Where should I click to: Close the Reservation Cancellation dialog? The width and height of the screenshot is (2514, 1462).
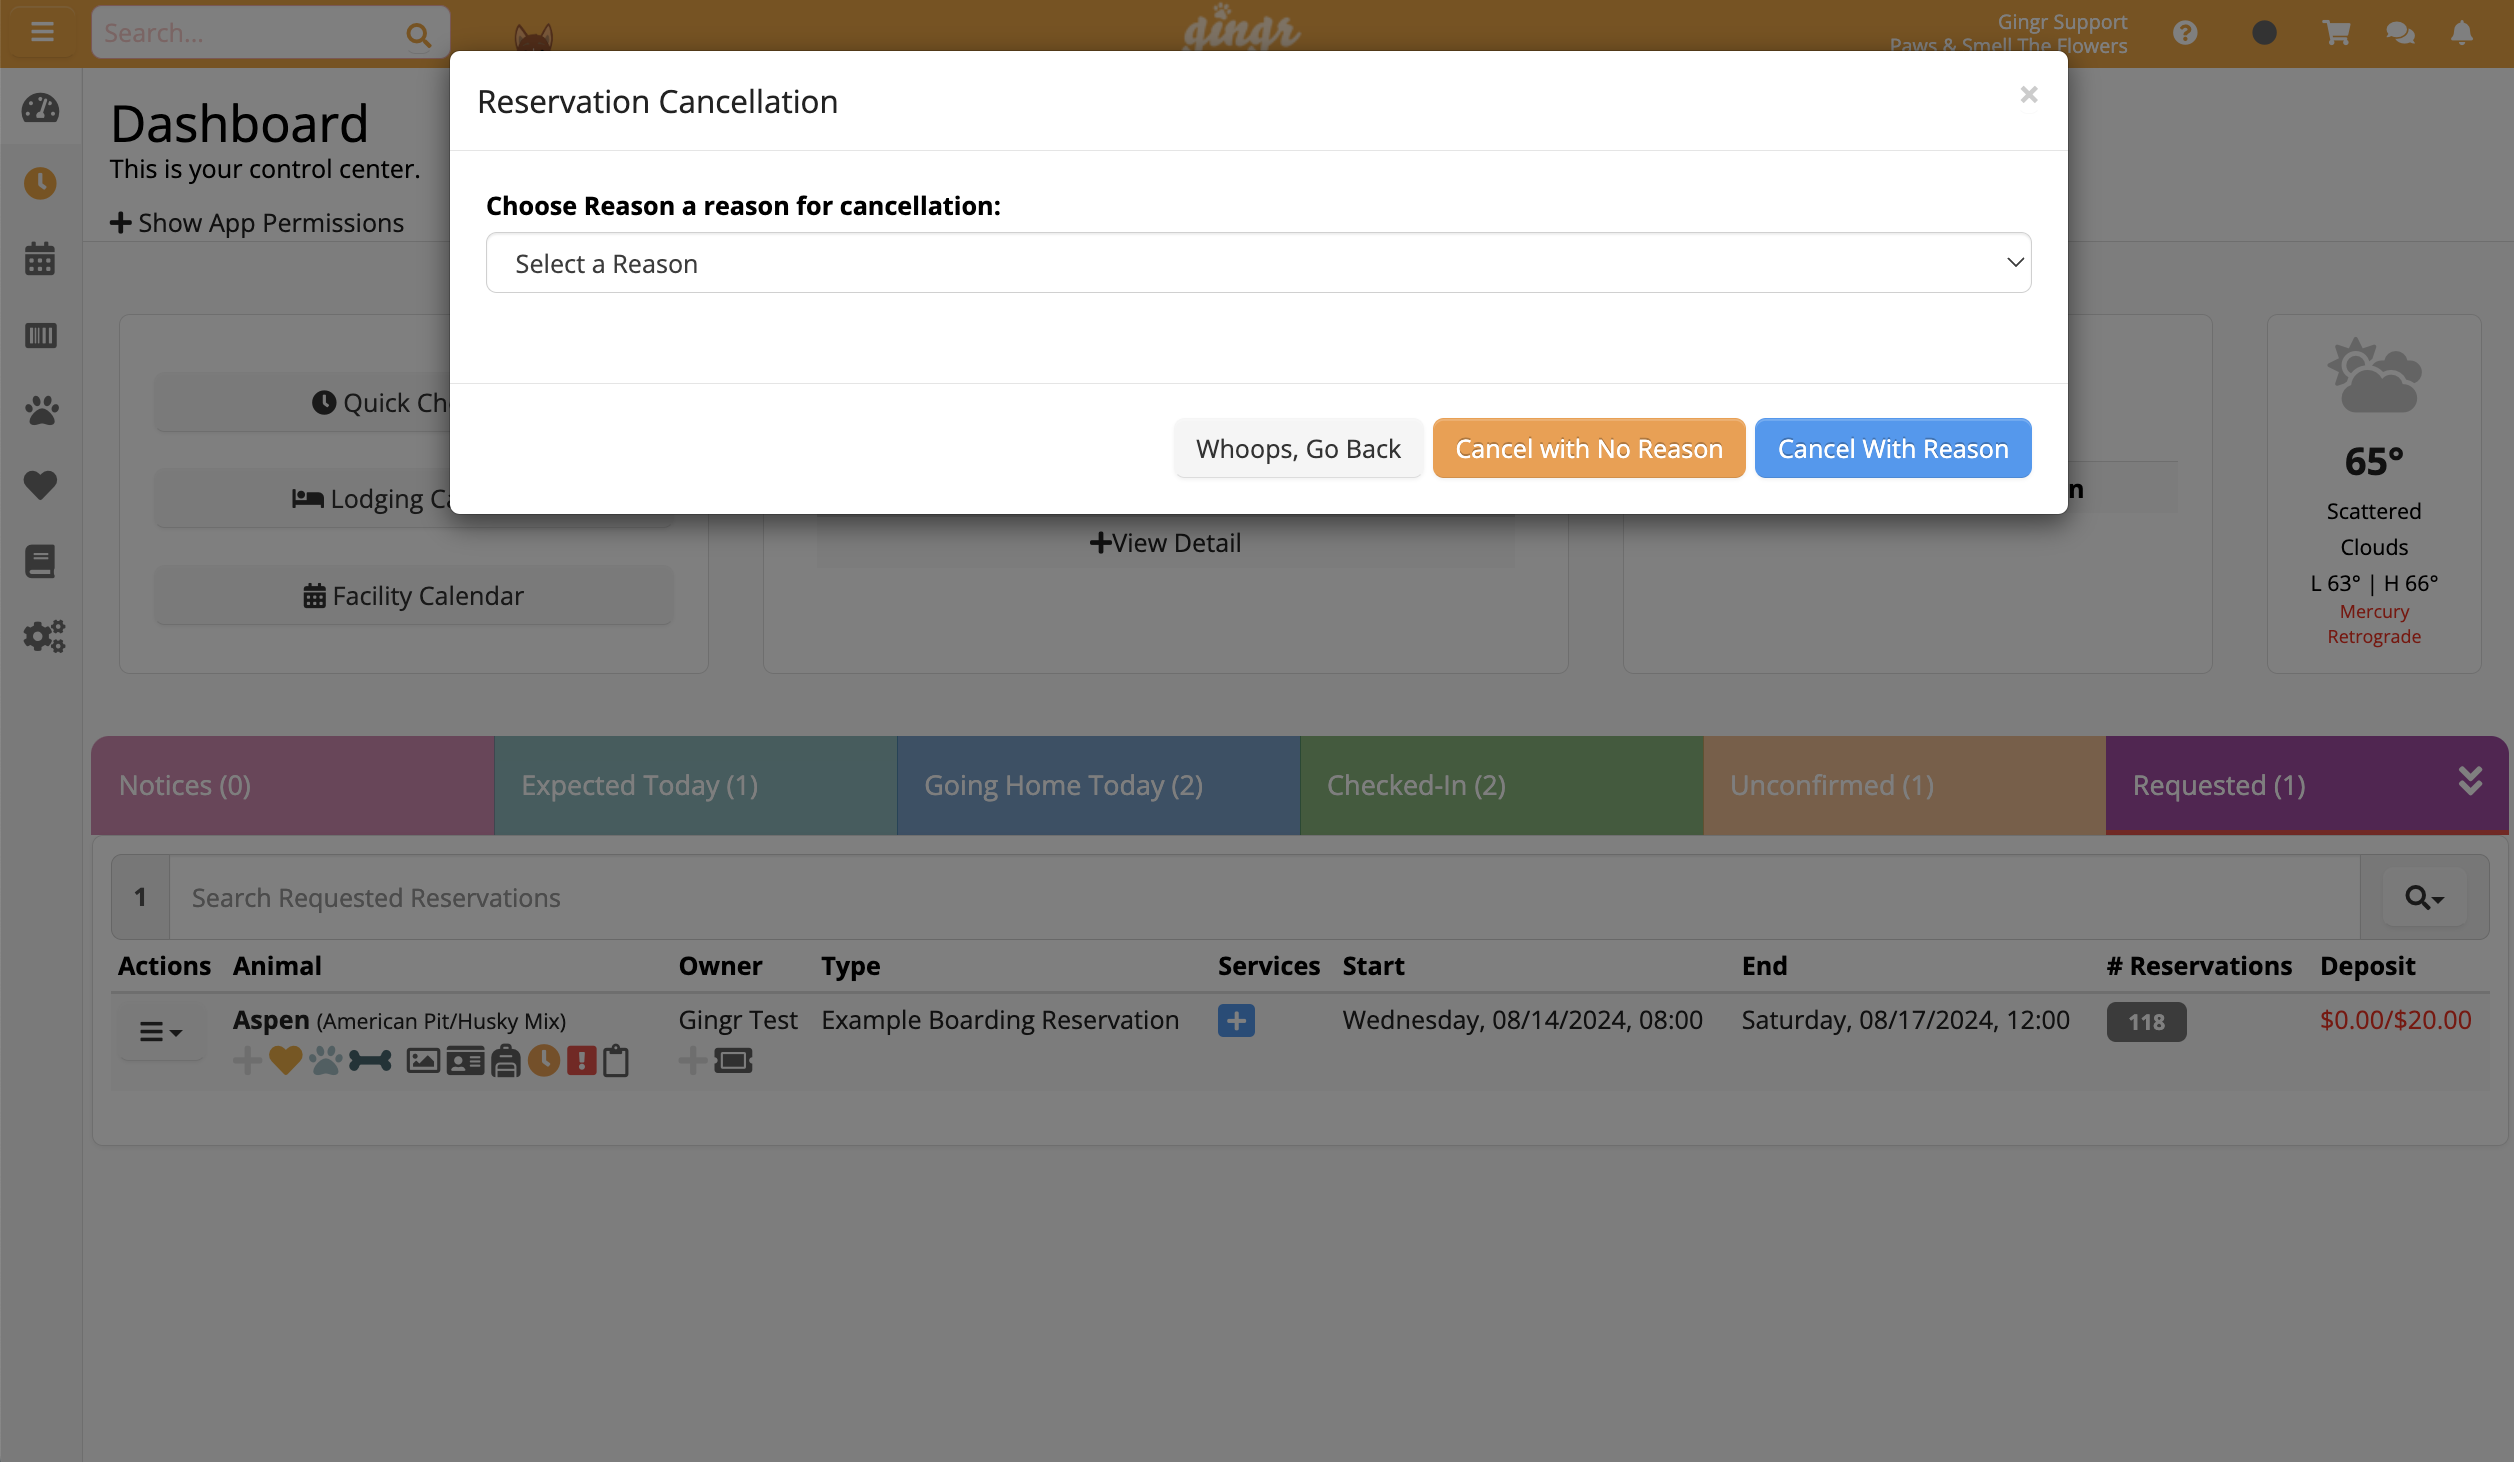(2028, 95)
